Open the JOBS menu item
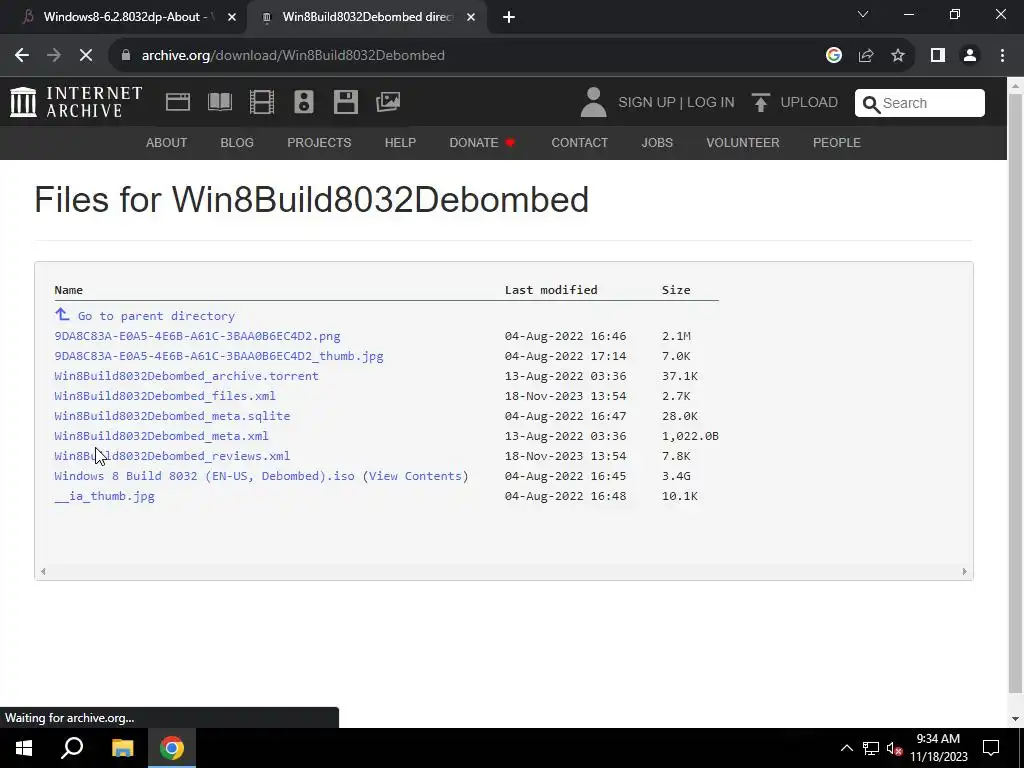 coord(657,142)
